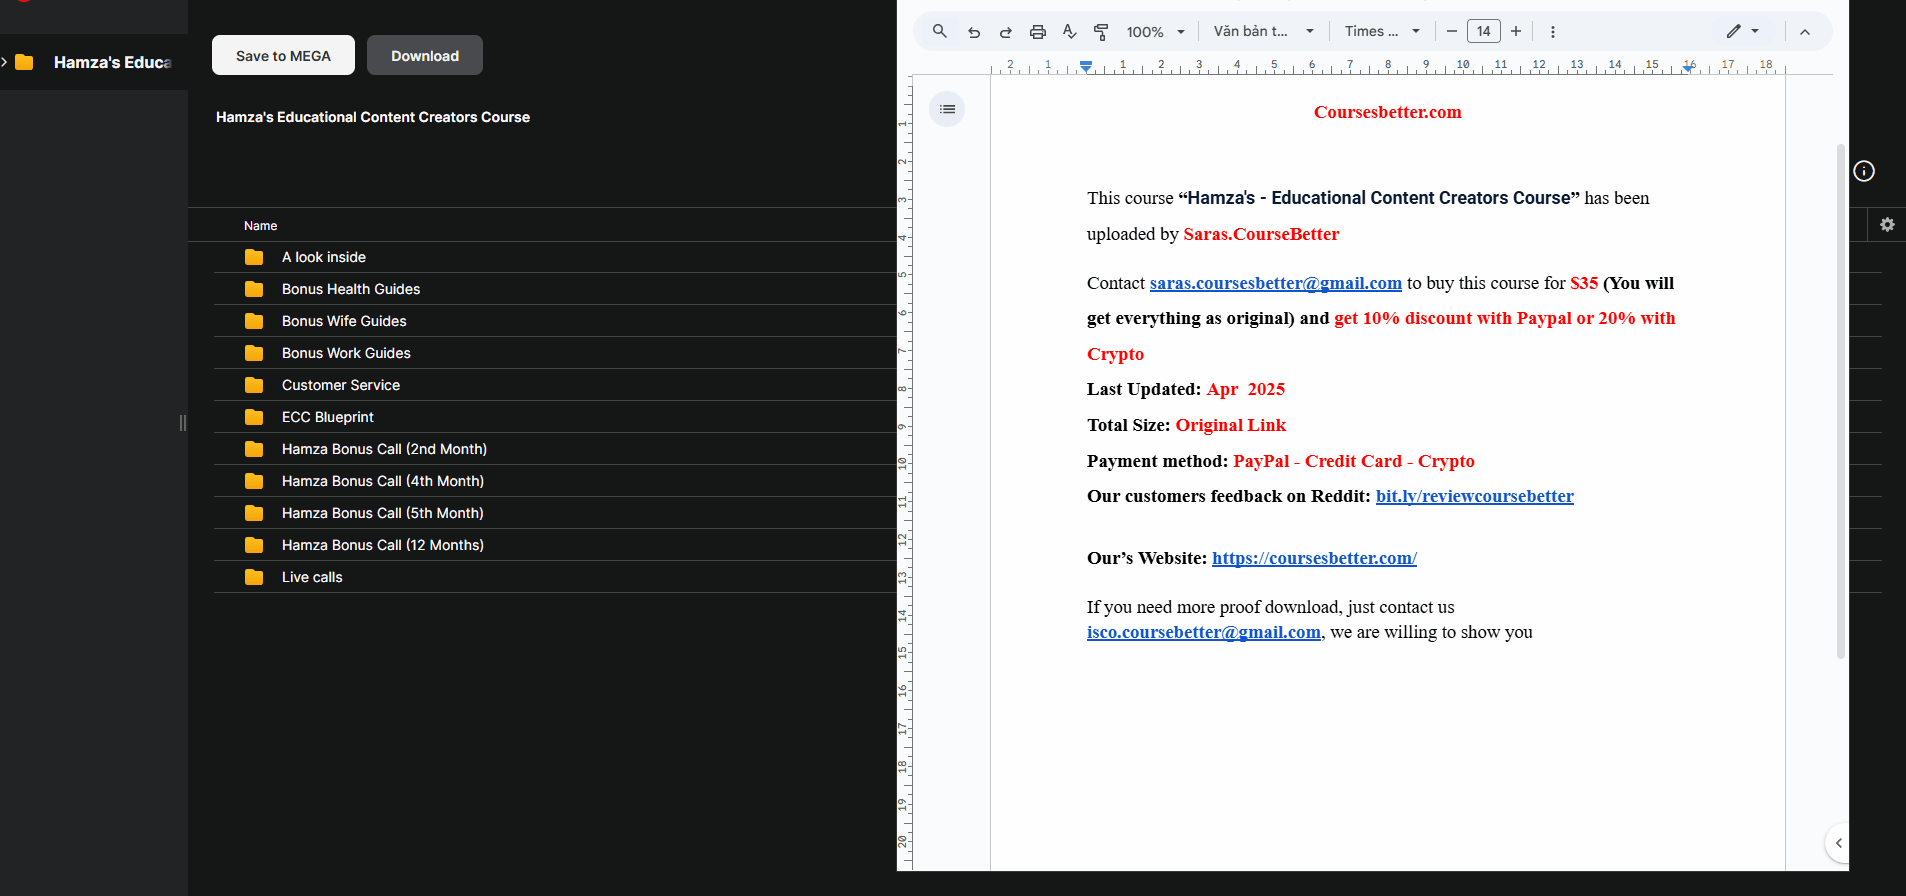Open Hamza Bonus Call (5th Month) folder

[555, 513]
